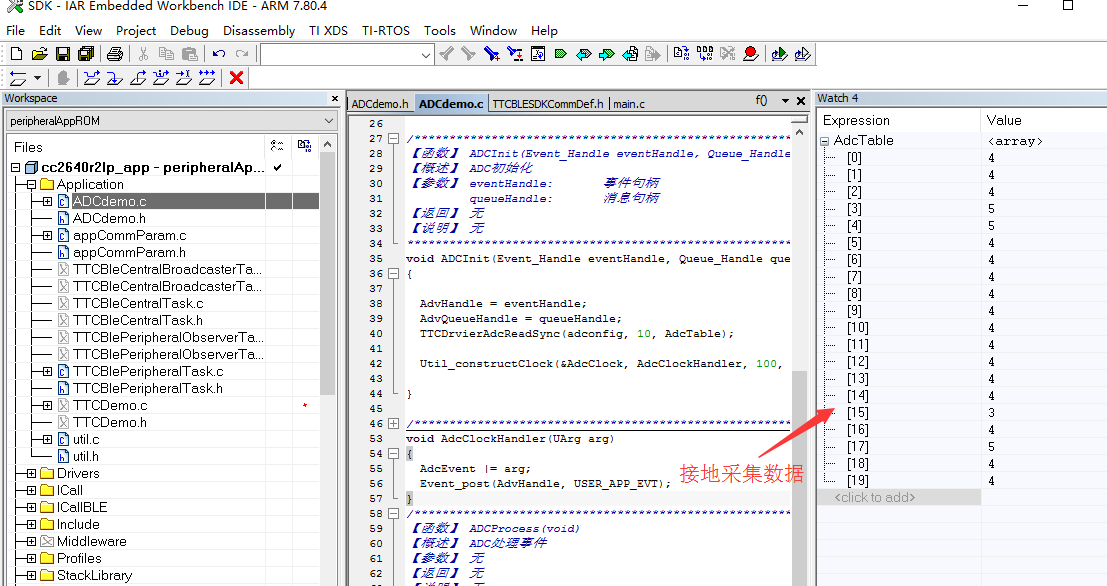
Task: Collapse the code fold at line 36
Action: (x=393, y=274)
